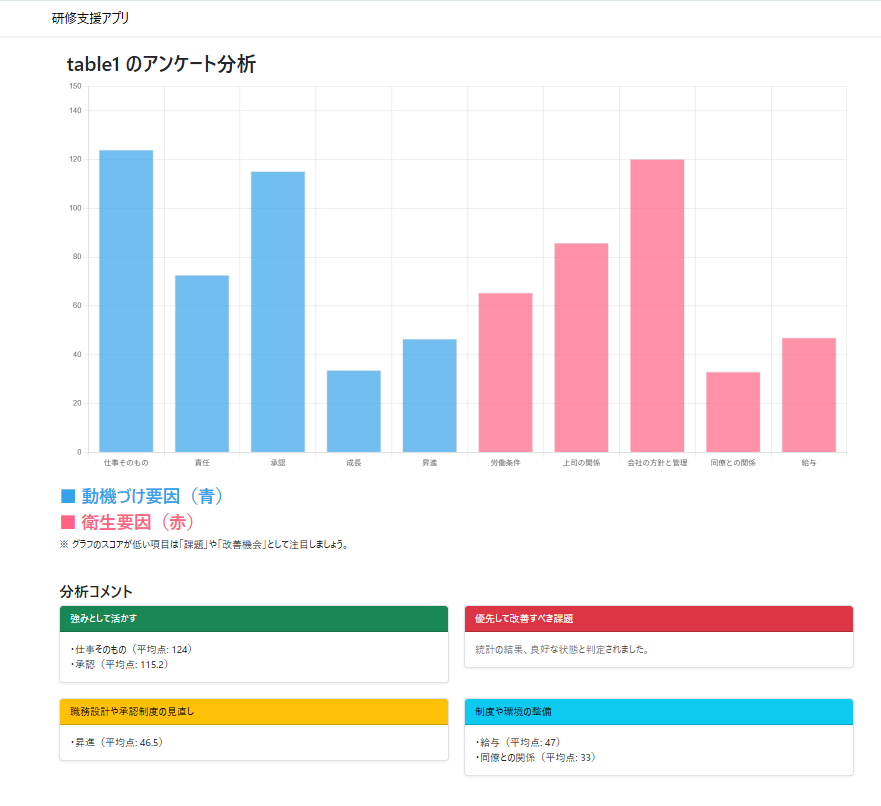Select the pink 労働条件 bar
Viewport: 881px width, 806px height.
coord(506,372)
